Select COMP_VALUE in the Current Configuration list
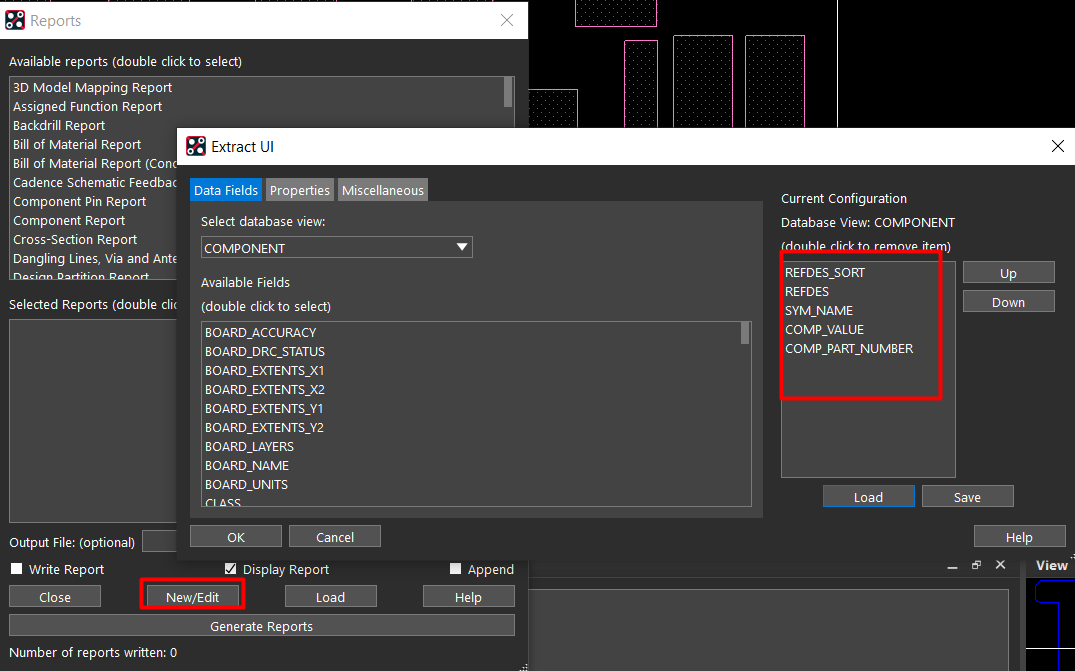 [x=824, y=329]
